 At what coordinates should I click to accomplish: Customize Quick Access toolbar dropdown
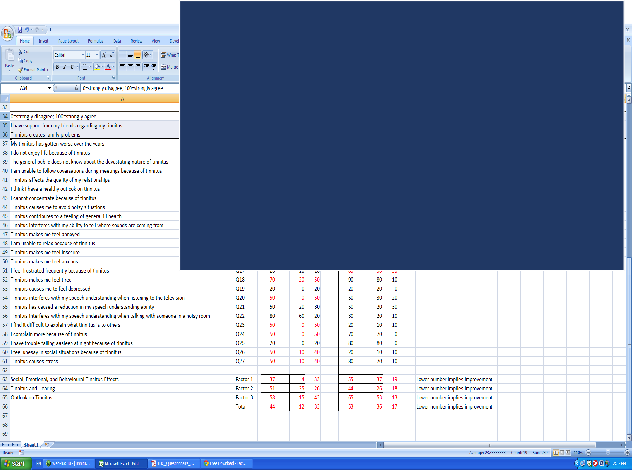[x=50, y=30]
